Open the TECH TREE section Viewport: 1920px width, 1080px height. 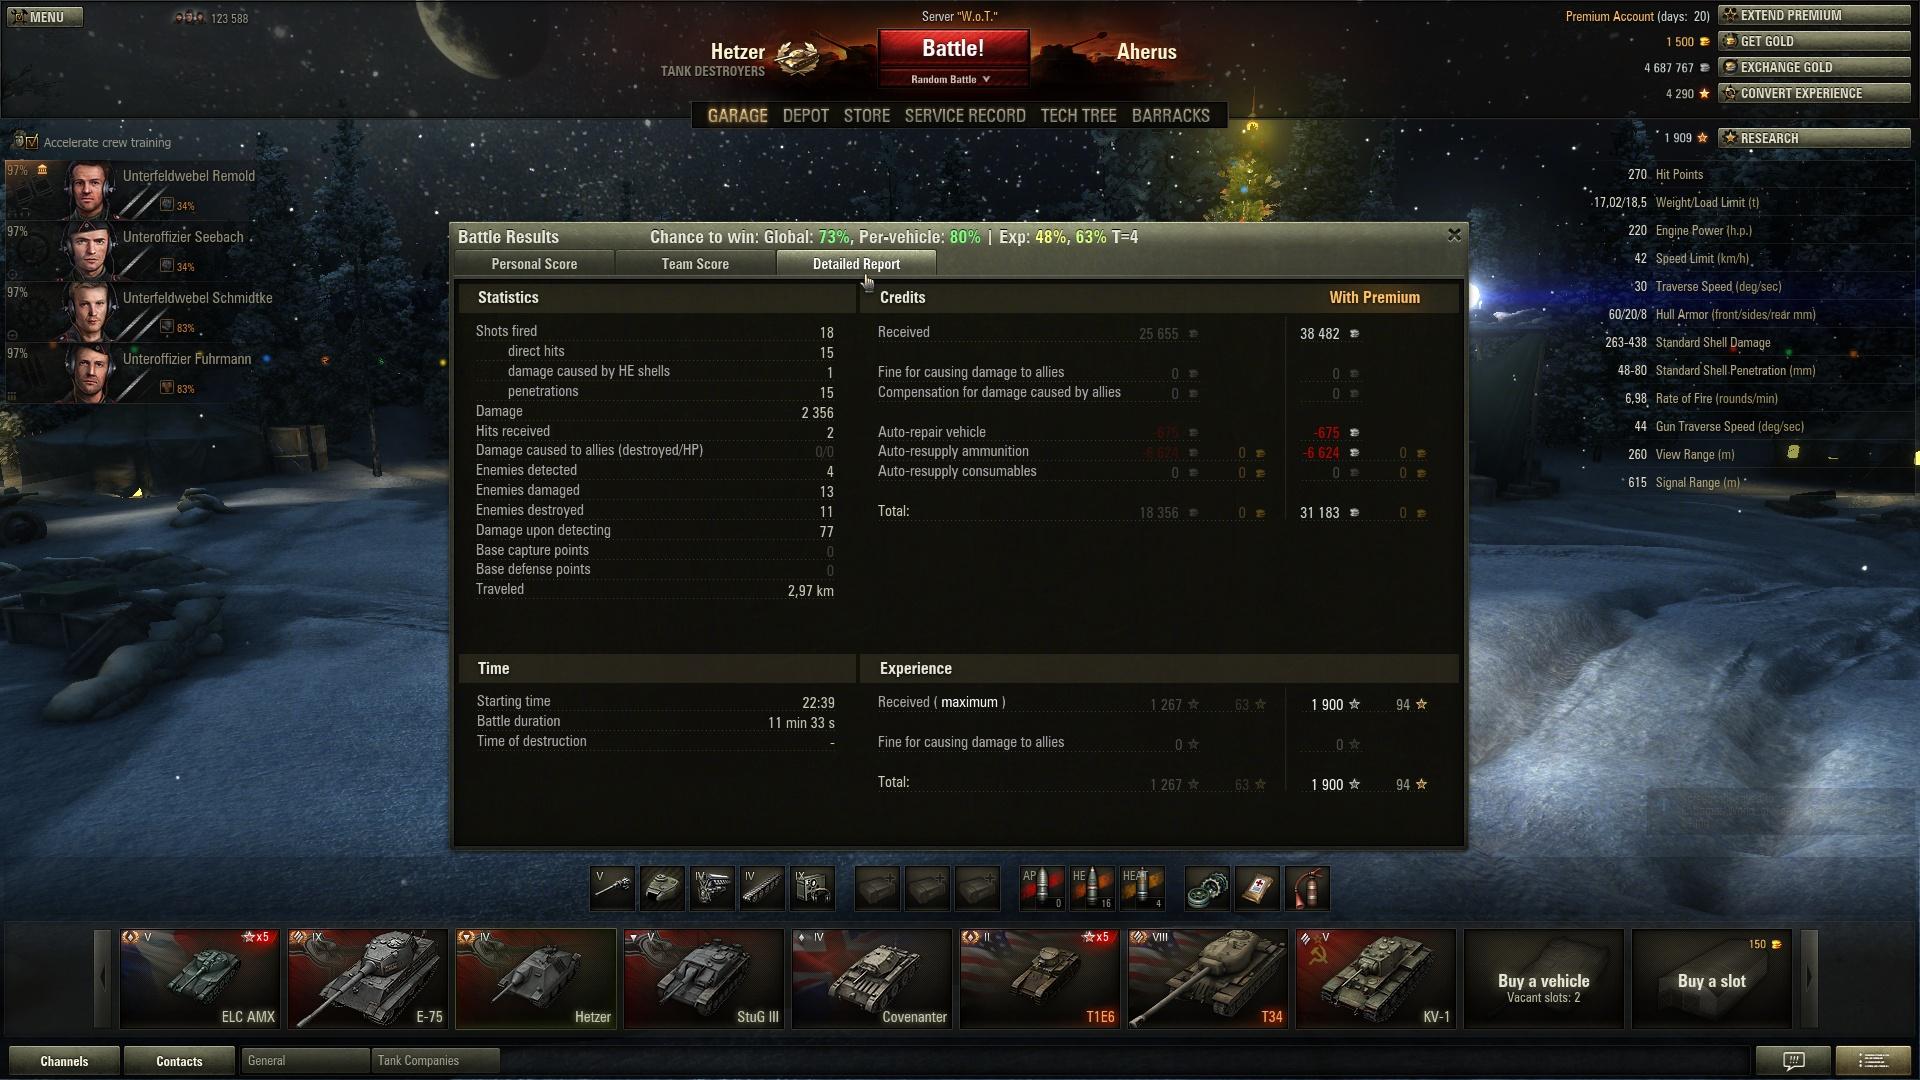pyautogui.click(x=1078, y=116)
